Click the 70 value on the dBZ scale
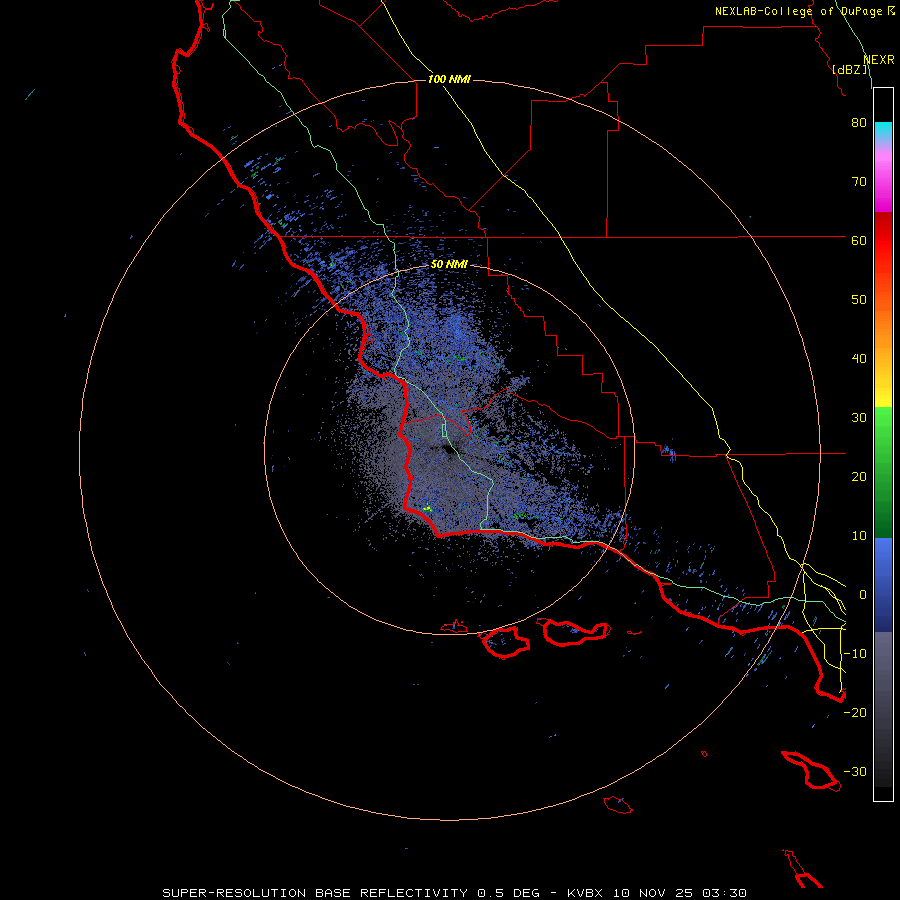The image size is (900, 900). pos(859,182)
